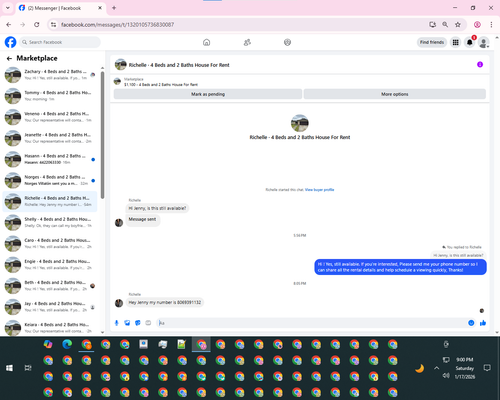Reload the page
500x400 pixels.
click(x=37, y=24)
